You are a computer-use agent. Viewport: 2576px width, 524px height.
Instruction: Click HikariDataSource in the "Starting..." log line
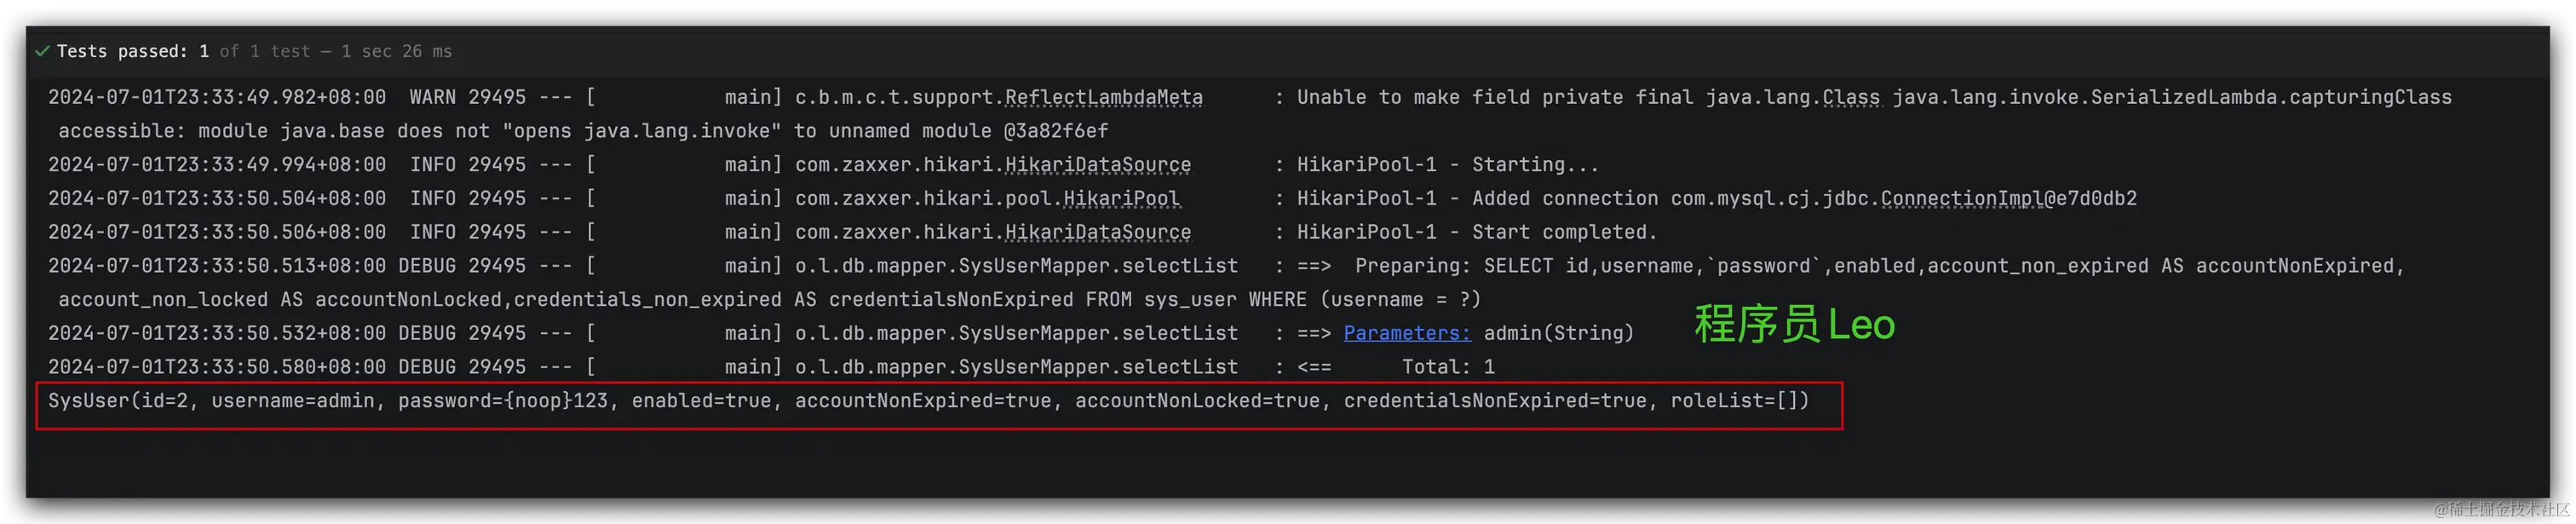[x=1098, y=164]
